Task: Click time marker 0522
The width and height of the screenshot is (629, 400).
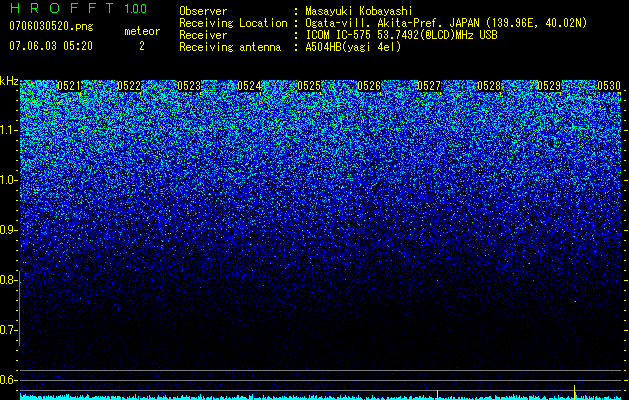Action: click(129, 86)
